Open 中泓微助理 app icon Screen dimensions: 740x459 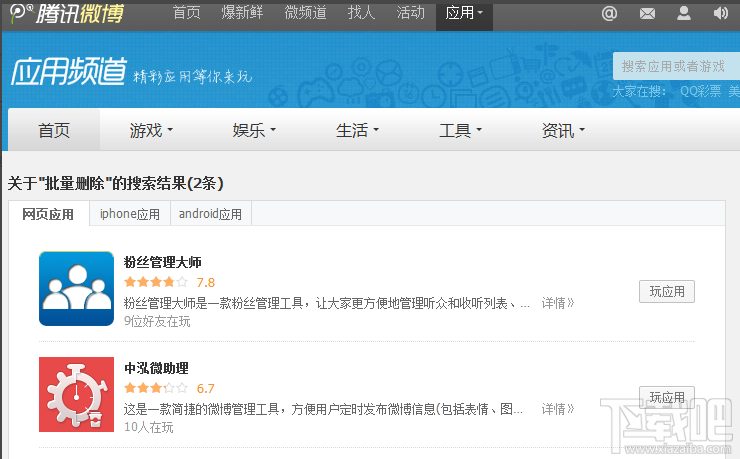click(76, 394)
